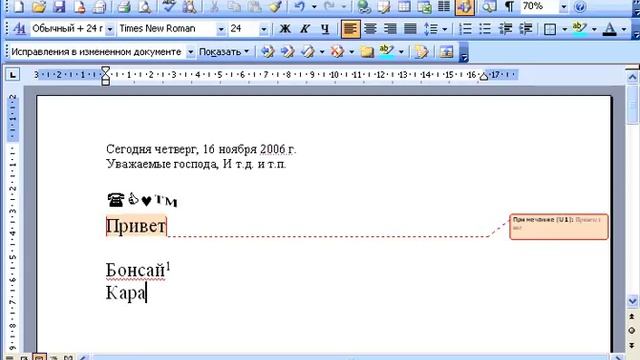Image resolution: width=640 pixels, height=360 pixels.
Task: Open the undo history dropdown arrow
Action: click(x=314, y=6)
